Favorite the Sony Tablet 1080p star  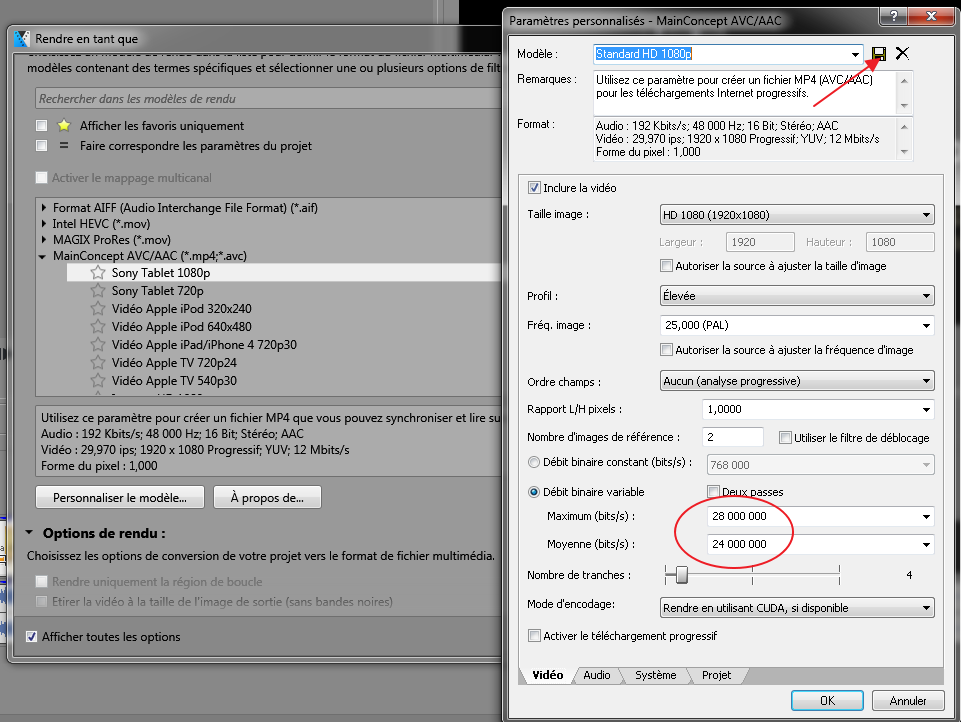tap(97, 272)
